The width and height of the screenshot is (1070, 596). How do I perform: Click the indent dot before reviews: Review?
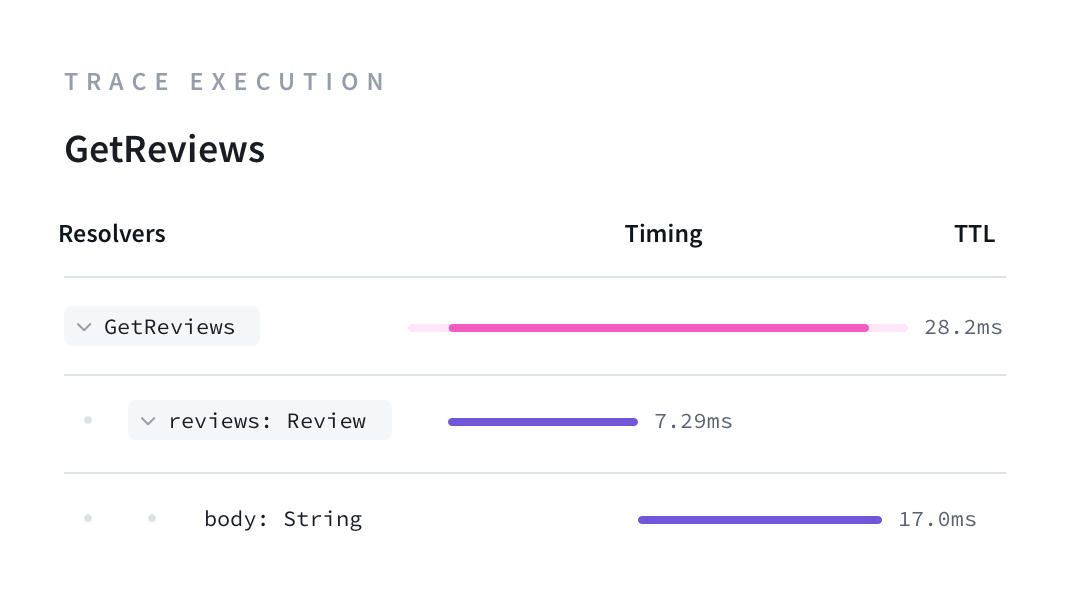point(88,420)
